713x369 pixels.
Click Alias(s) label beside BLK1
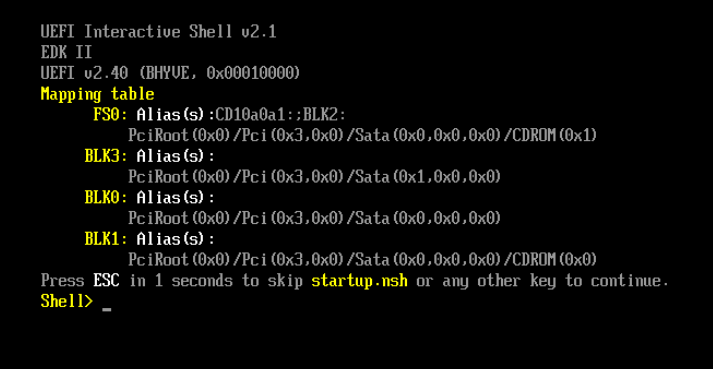pyautogui.click(x=176, y=239)
